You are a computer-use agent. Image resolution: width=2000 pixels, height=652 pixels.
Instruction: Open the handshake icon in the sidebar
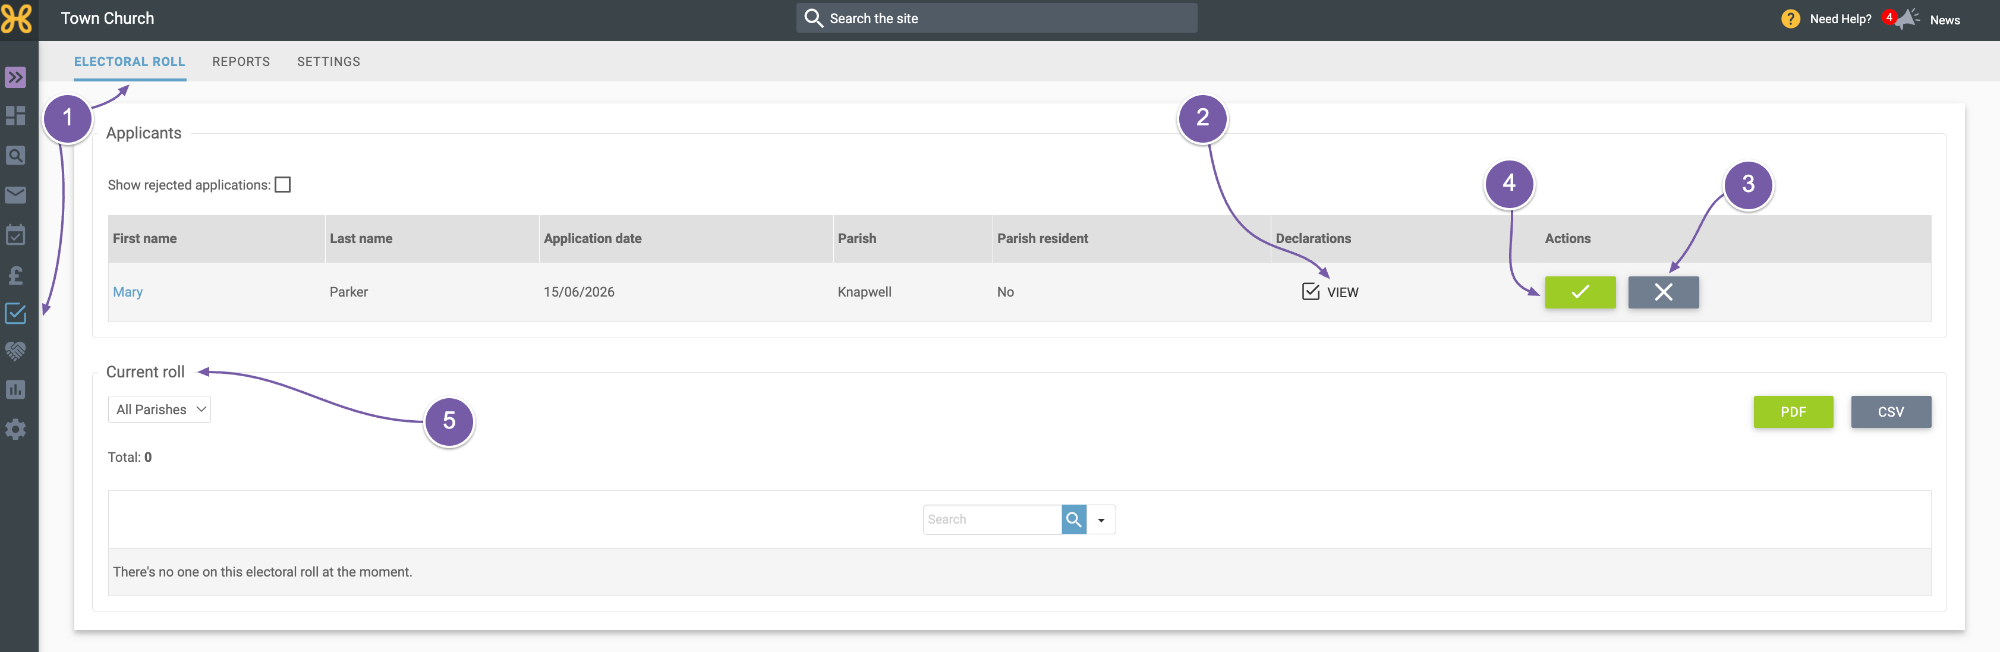(x=15, y=351)
